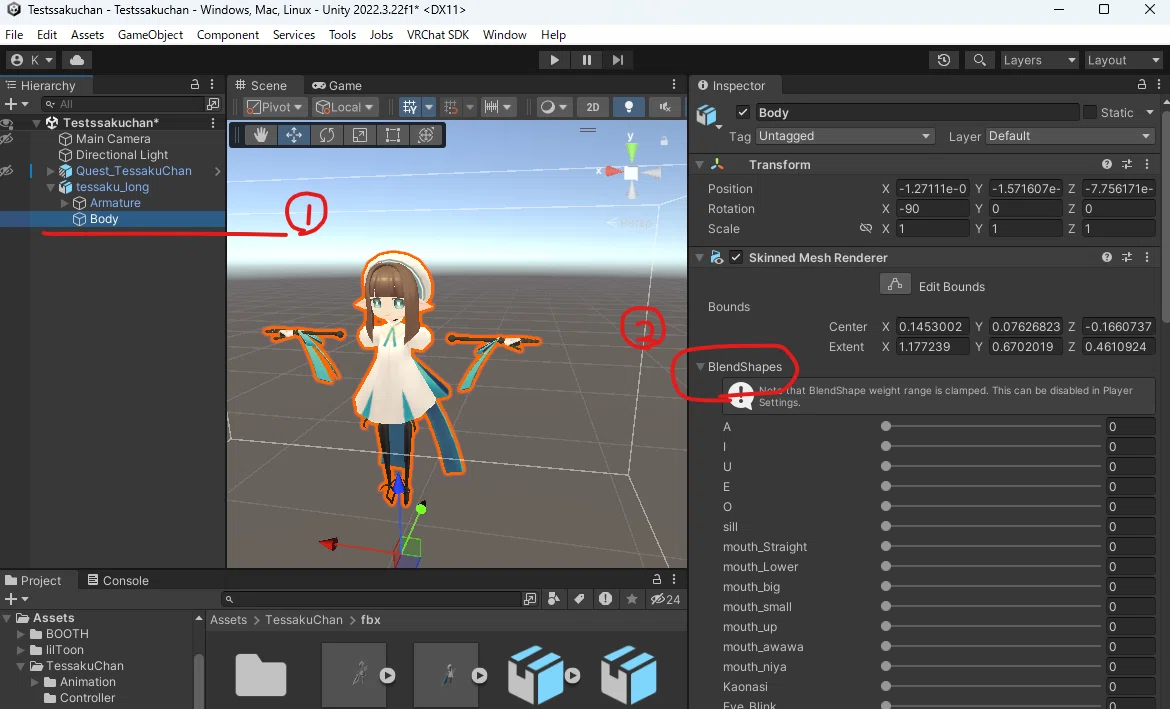Select the combined Transform tool
Image resolution: width=1170 pixels, height=709 pixels.
(x=425, y=135)
